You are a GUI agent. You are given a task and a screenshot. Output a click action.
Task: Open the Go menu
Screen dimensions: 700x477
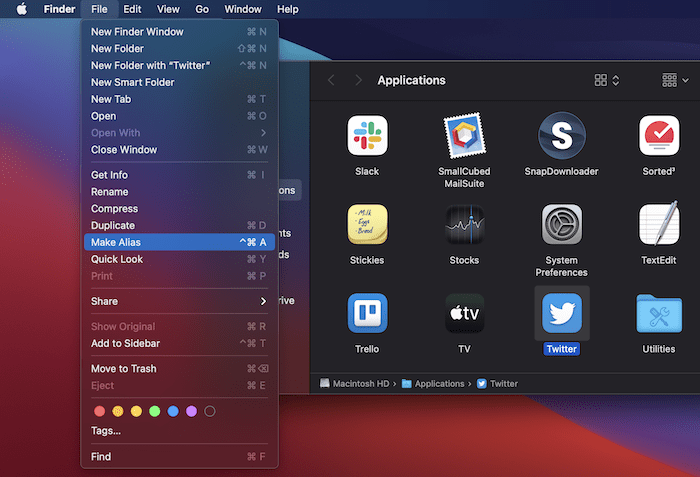point(202,9)
